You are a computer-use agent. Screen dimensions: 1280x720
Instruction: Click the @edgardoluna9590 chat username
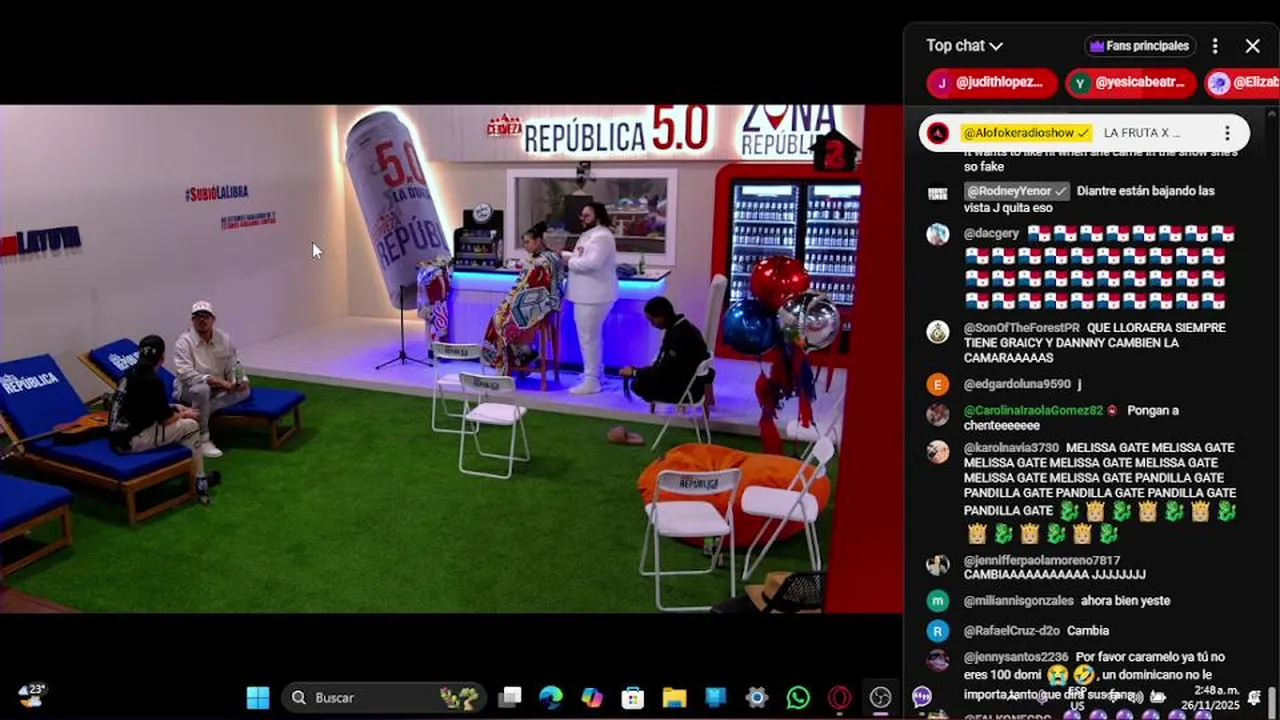coord(1017,384)
